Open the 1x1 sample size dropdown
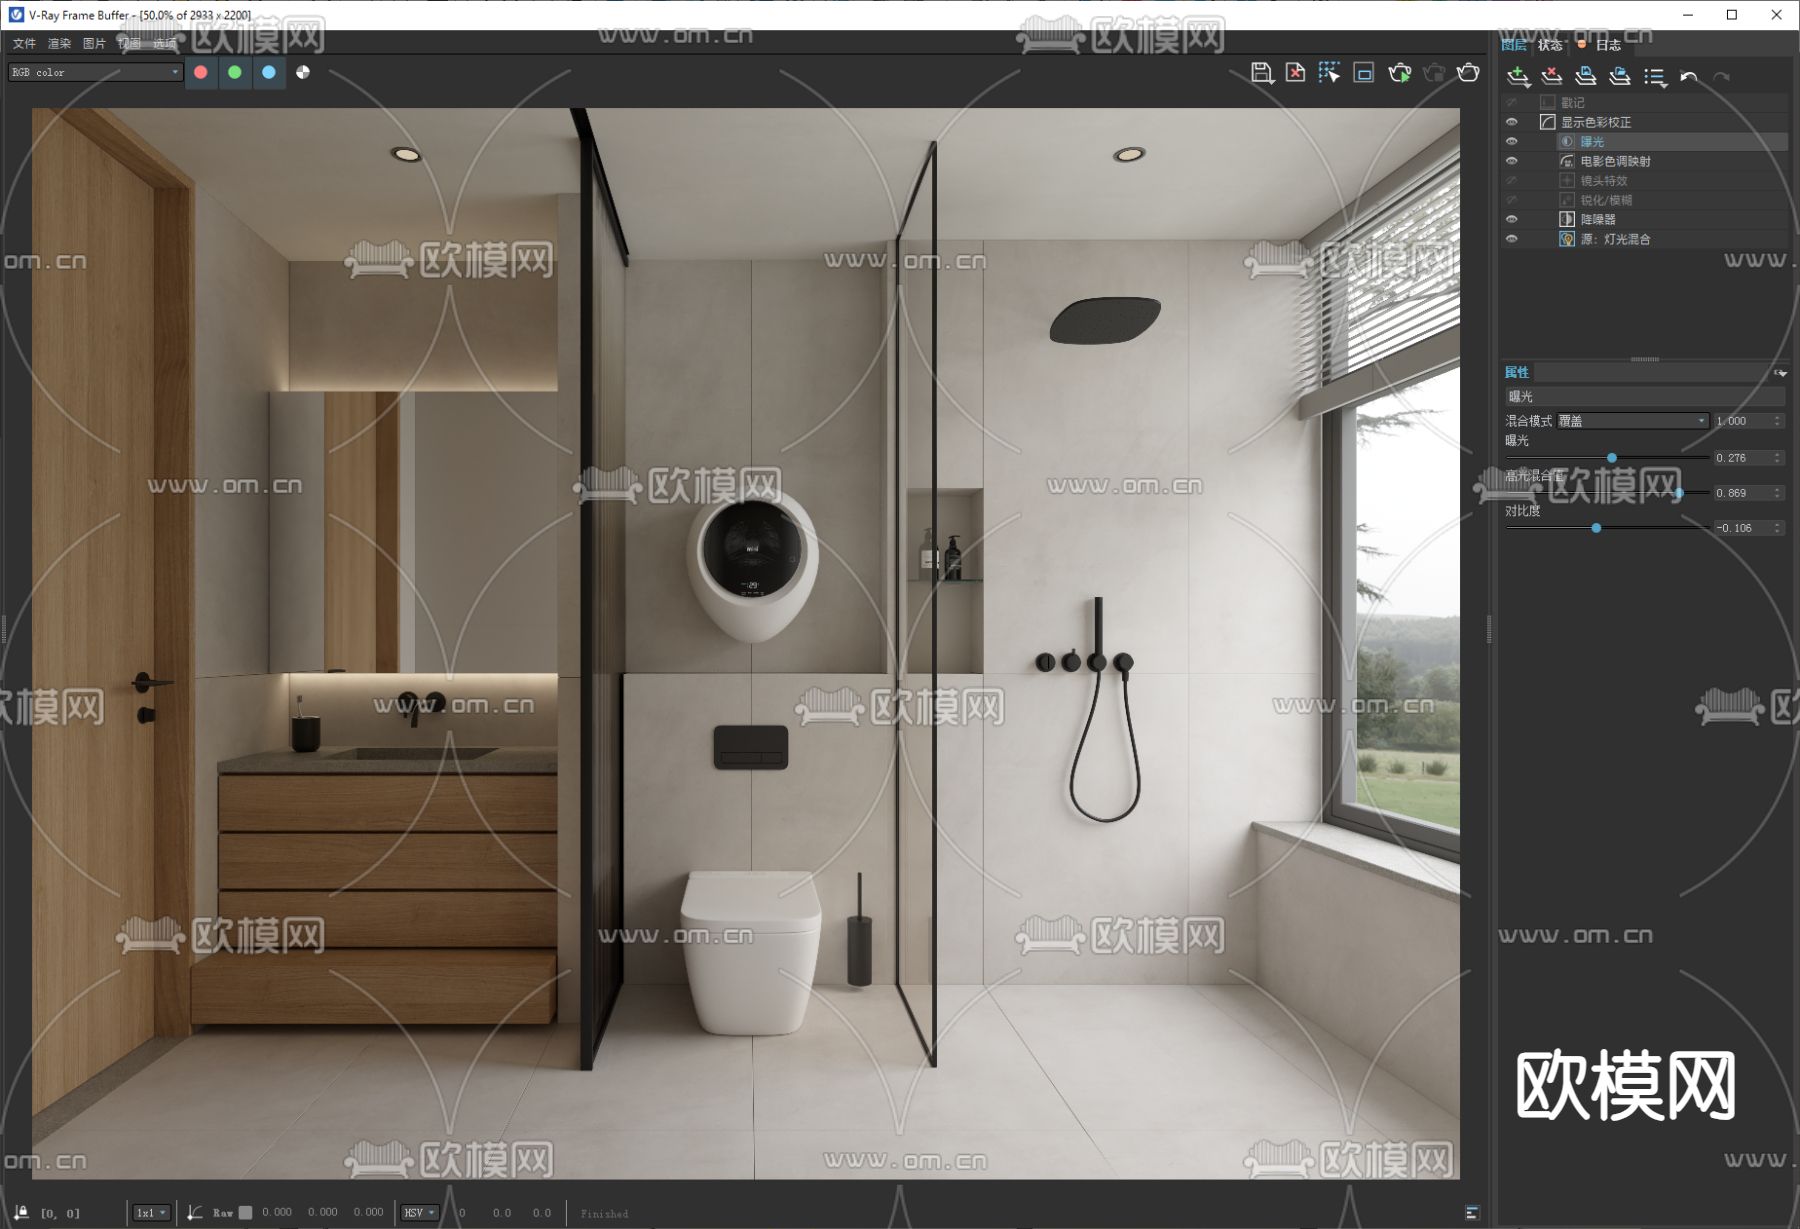 click(x=152, y=1213)
